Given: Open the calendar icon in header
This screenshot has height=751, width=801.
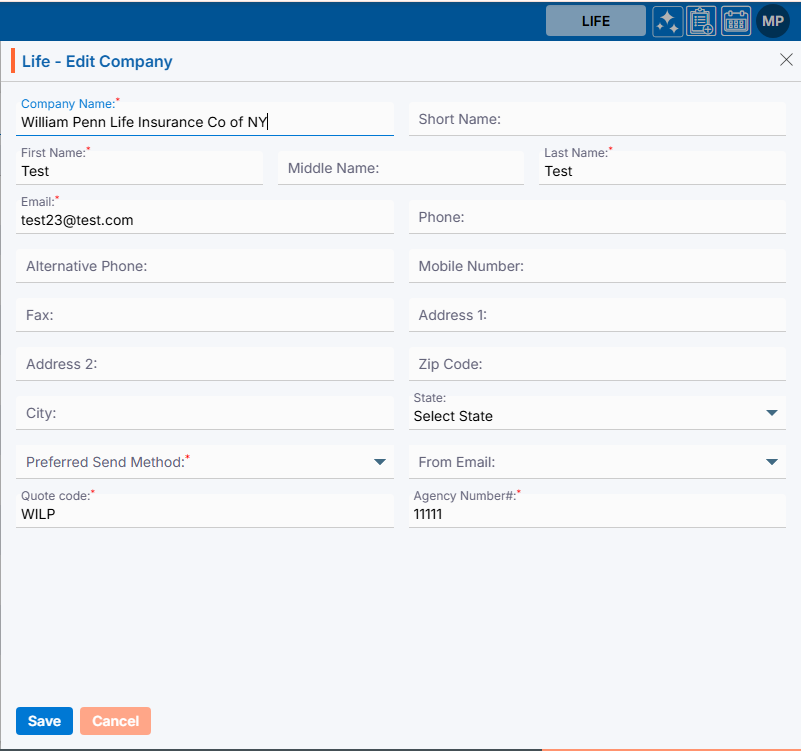Looking at the screenshot, I should point(736,21).
